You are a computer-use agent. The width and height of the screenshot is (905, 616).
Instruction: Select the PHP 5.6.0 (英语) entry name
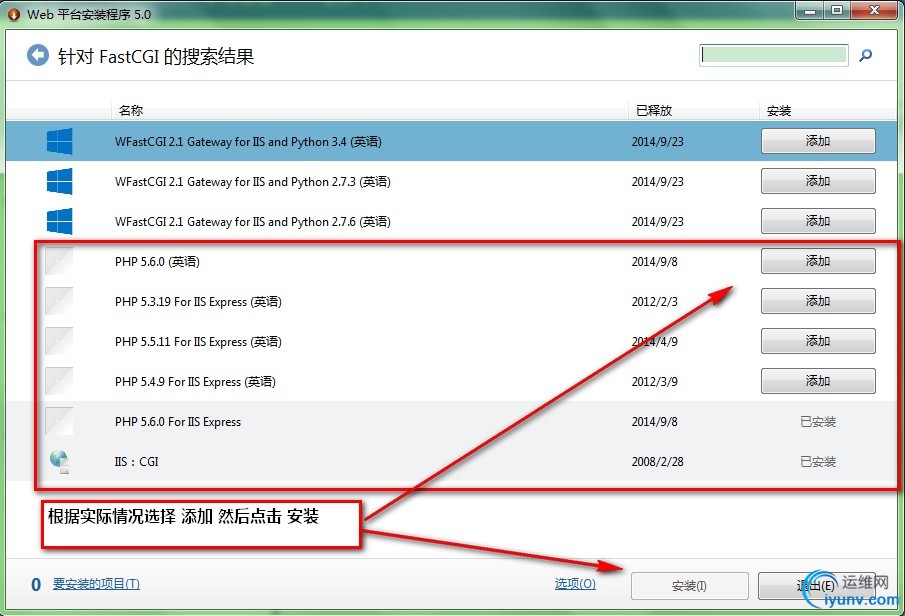click(157, 262)
